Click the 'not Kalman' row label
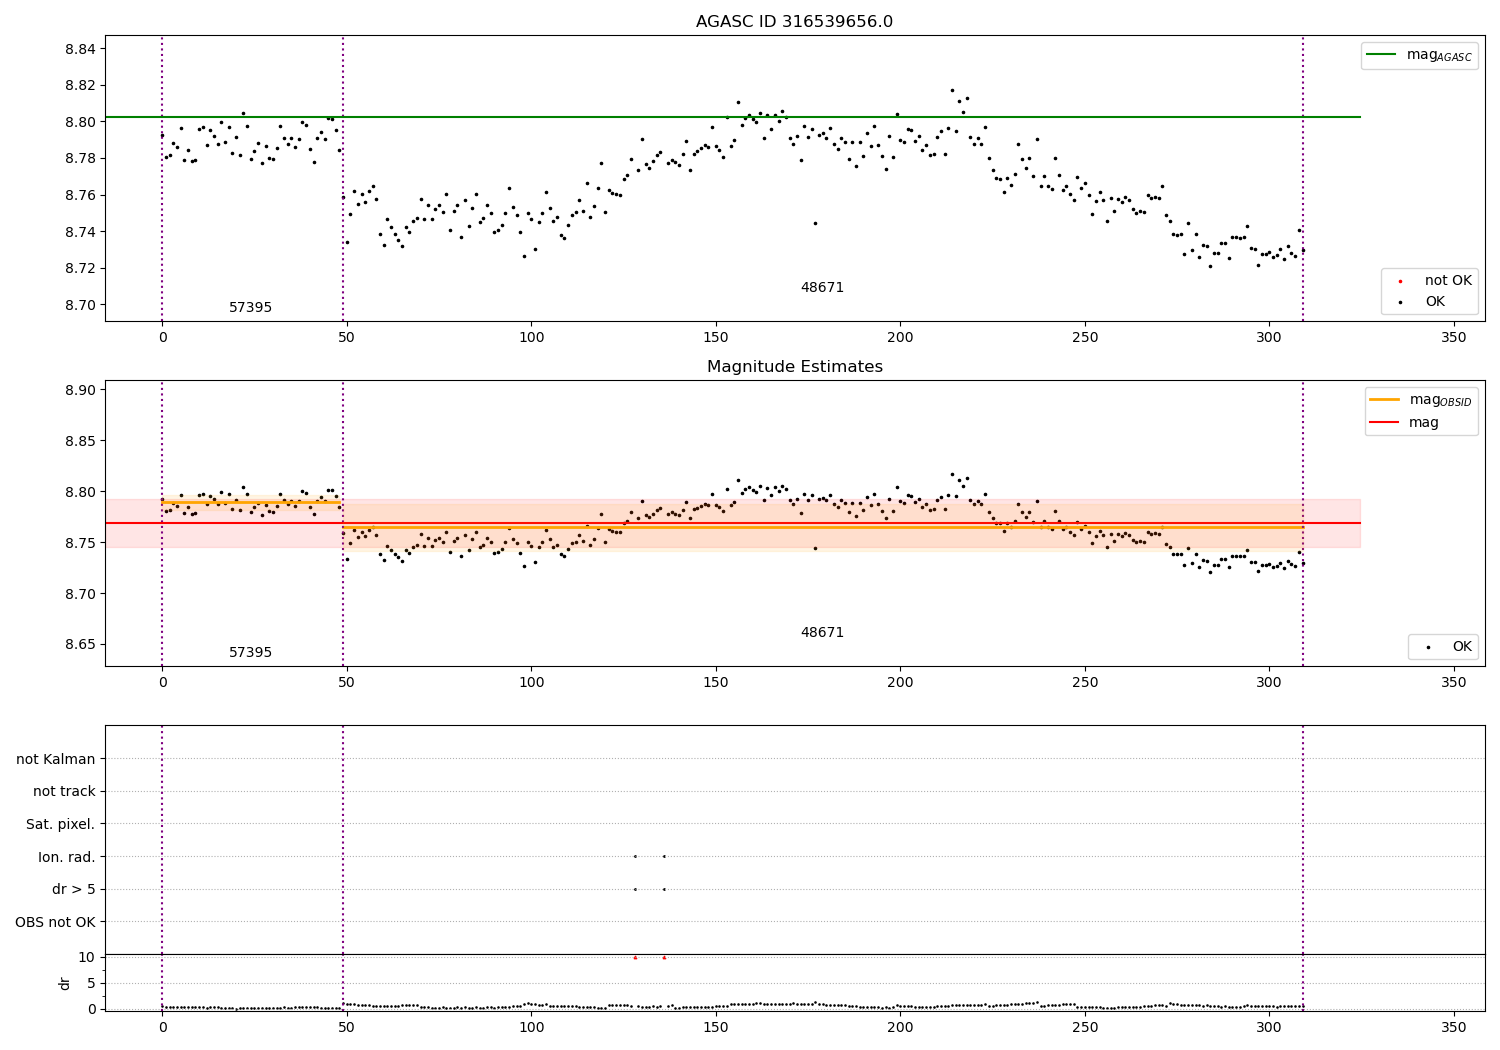 click(x=56, y=759)
